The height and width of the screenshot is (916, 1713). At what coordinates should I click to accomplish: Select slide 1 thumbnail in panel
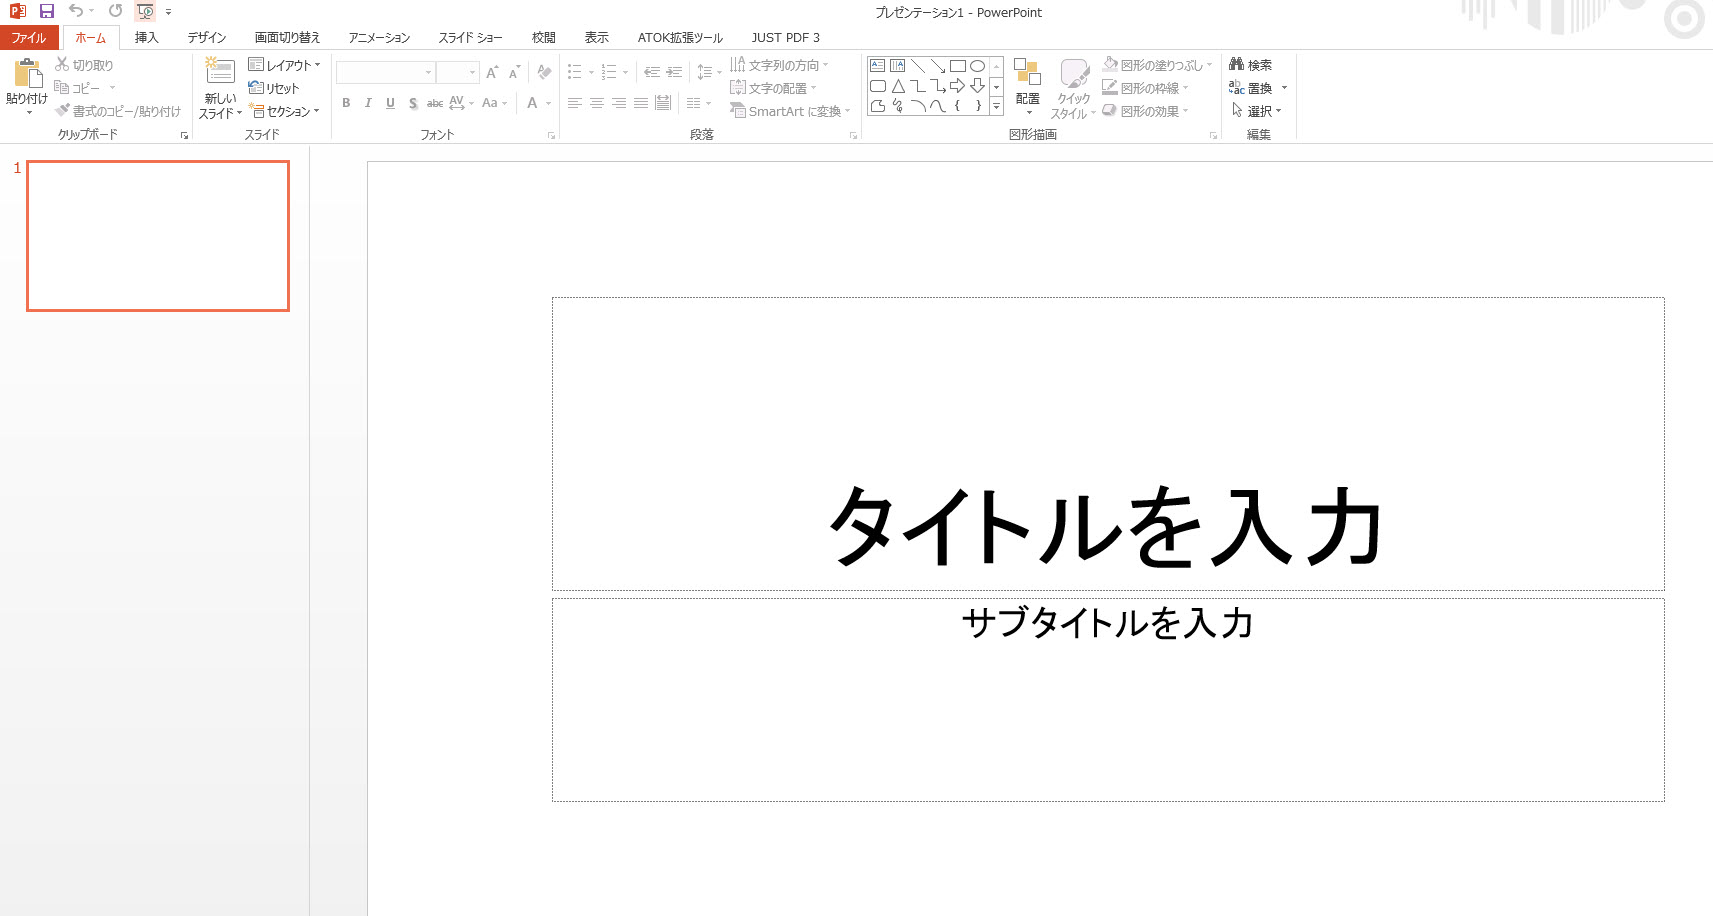pyautogui.click(x=158, y=236)
